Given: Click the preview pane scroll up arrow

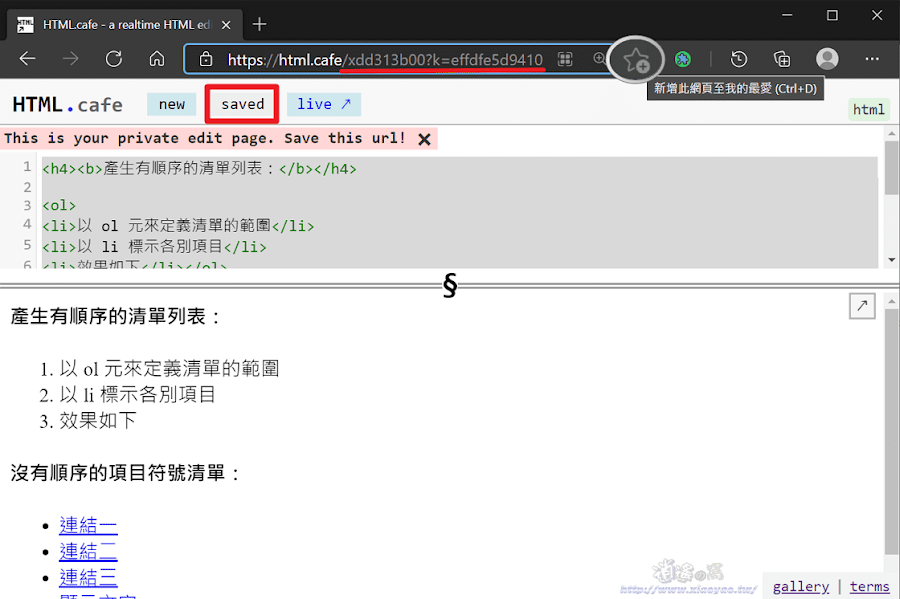Looking at the screenshot, I should (891, 301).
